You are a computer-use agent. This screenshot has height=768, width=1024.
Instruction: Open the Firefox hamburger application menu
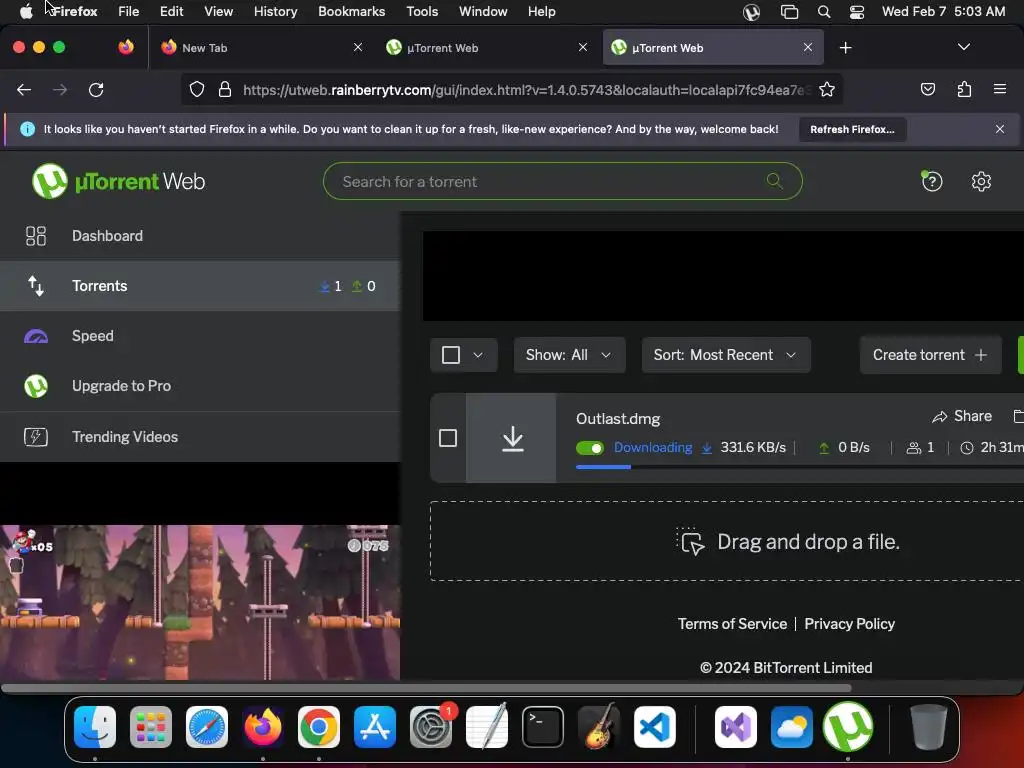tap(999, 89)
